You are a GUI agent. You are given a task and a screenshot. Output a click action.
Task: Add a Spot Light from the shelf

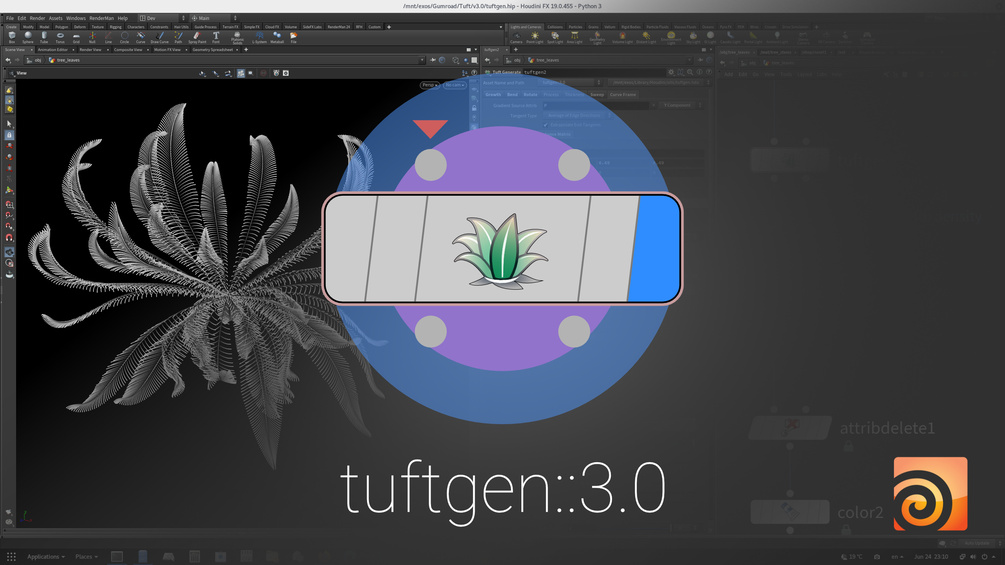tap(555, 38)
